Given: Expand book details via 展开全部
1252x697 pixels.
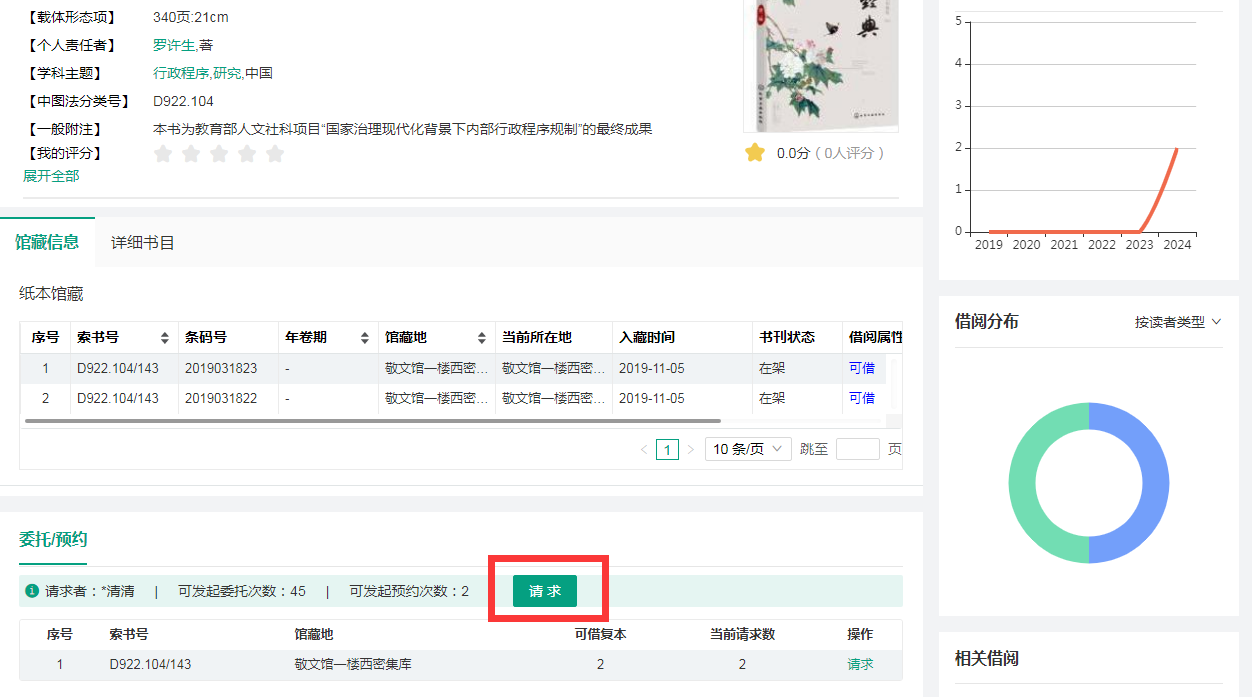Looking at the screenshot, I should click(x=51, y=176).
